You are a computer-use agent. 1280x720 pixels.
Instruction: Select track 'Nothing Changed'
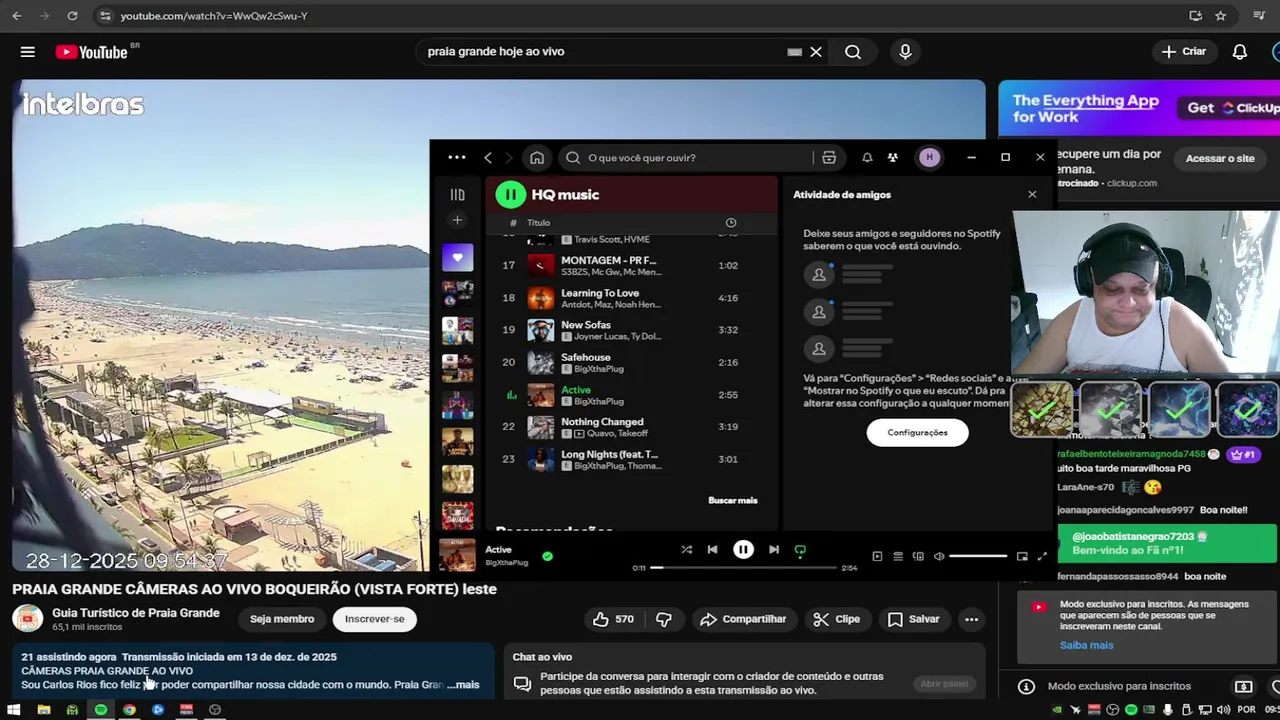pos(632,427)
